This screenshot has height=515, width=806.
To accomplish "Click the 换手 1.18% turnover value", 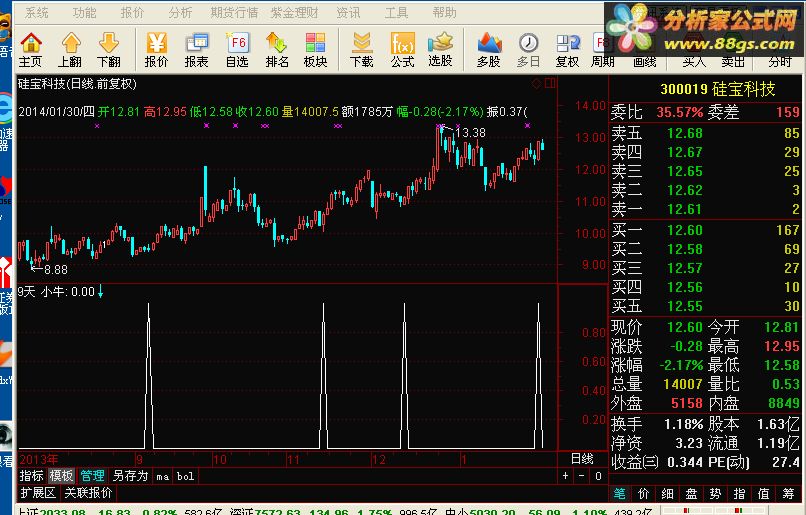I will click(x=683, y=424).
